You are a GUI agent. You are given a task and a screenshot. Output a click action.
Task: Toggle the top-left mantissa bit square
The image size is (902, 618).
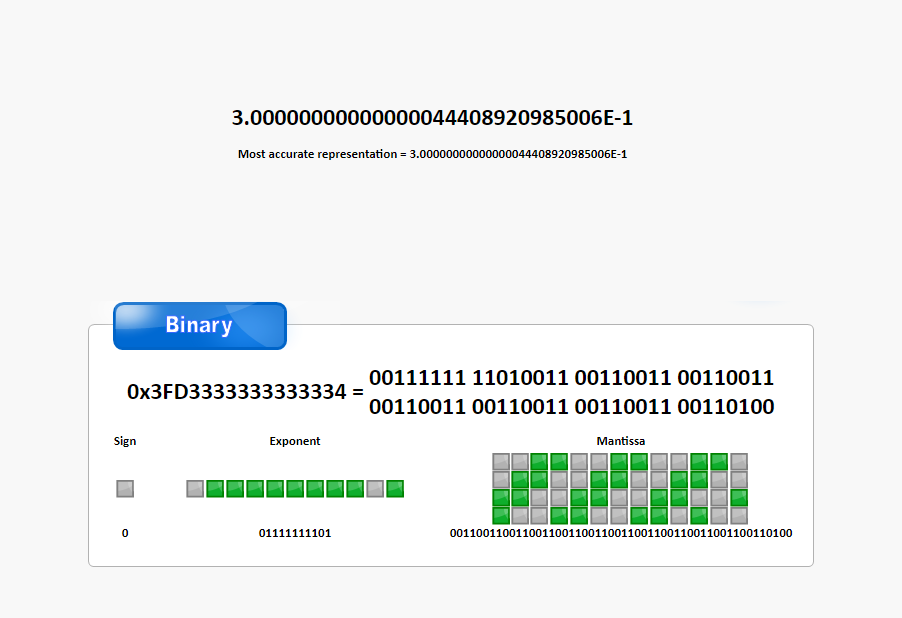(x=501, y=461)
